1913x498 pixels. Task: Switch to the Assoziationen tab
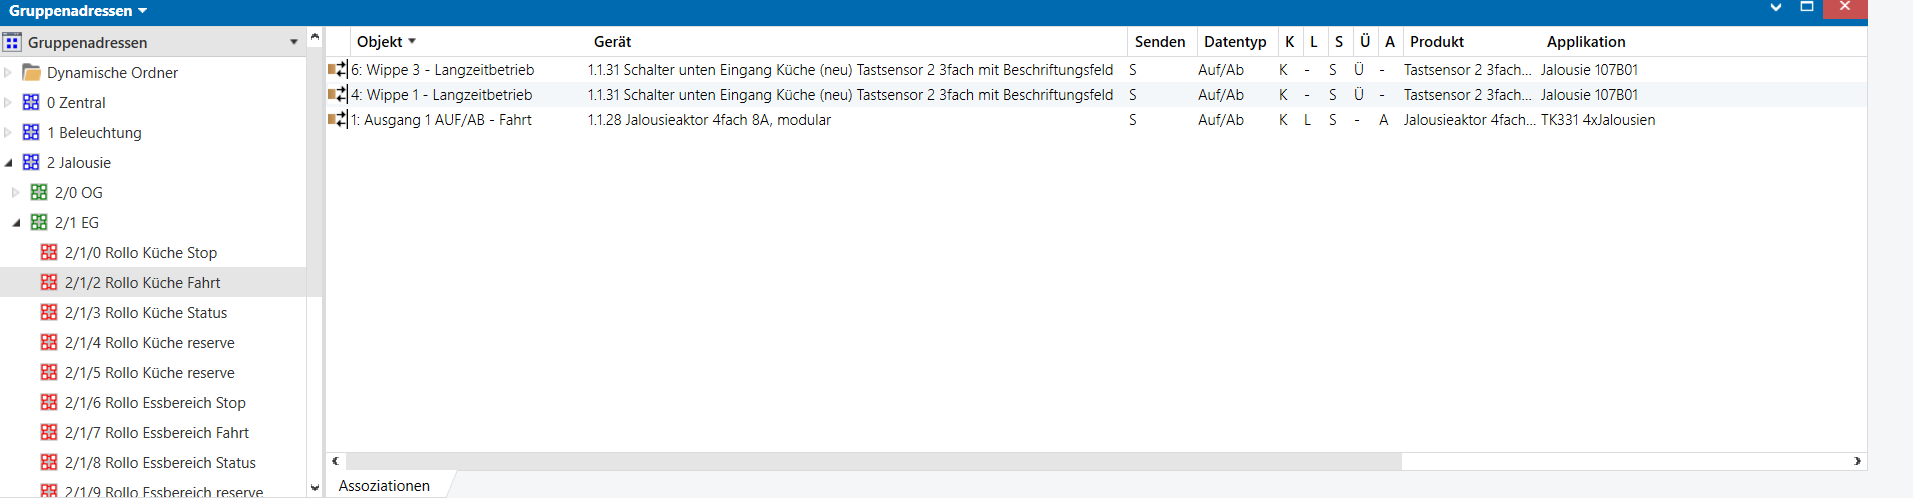coord(384,486)
